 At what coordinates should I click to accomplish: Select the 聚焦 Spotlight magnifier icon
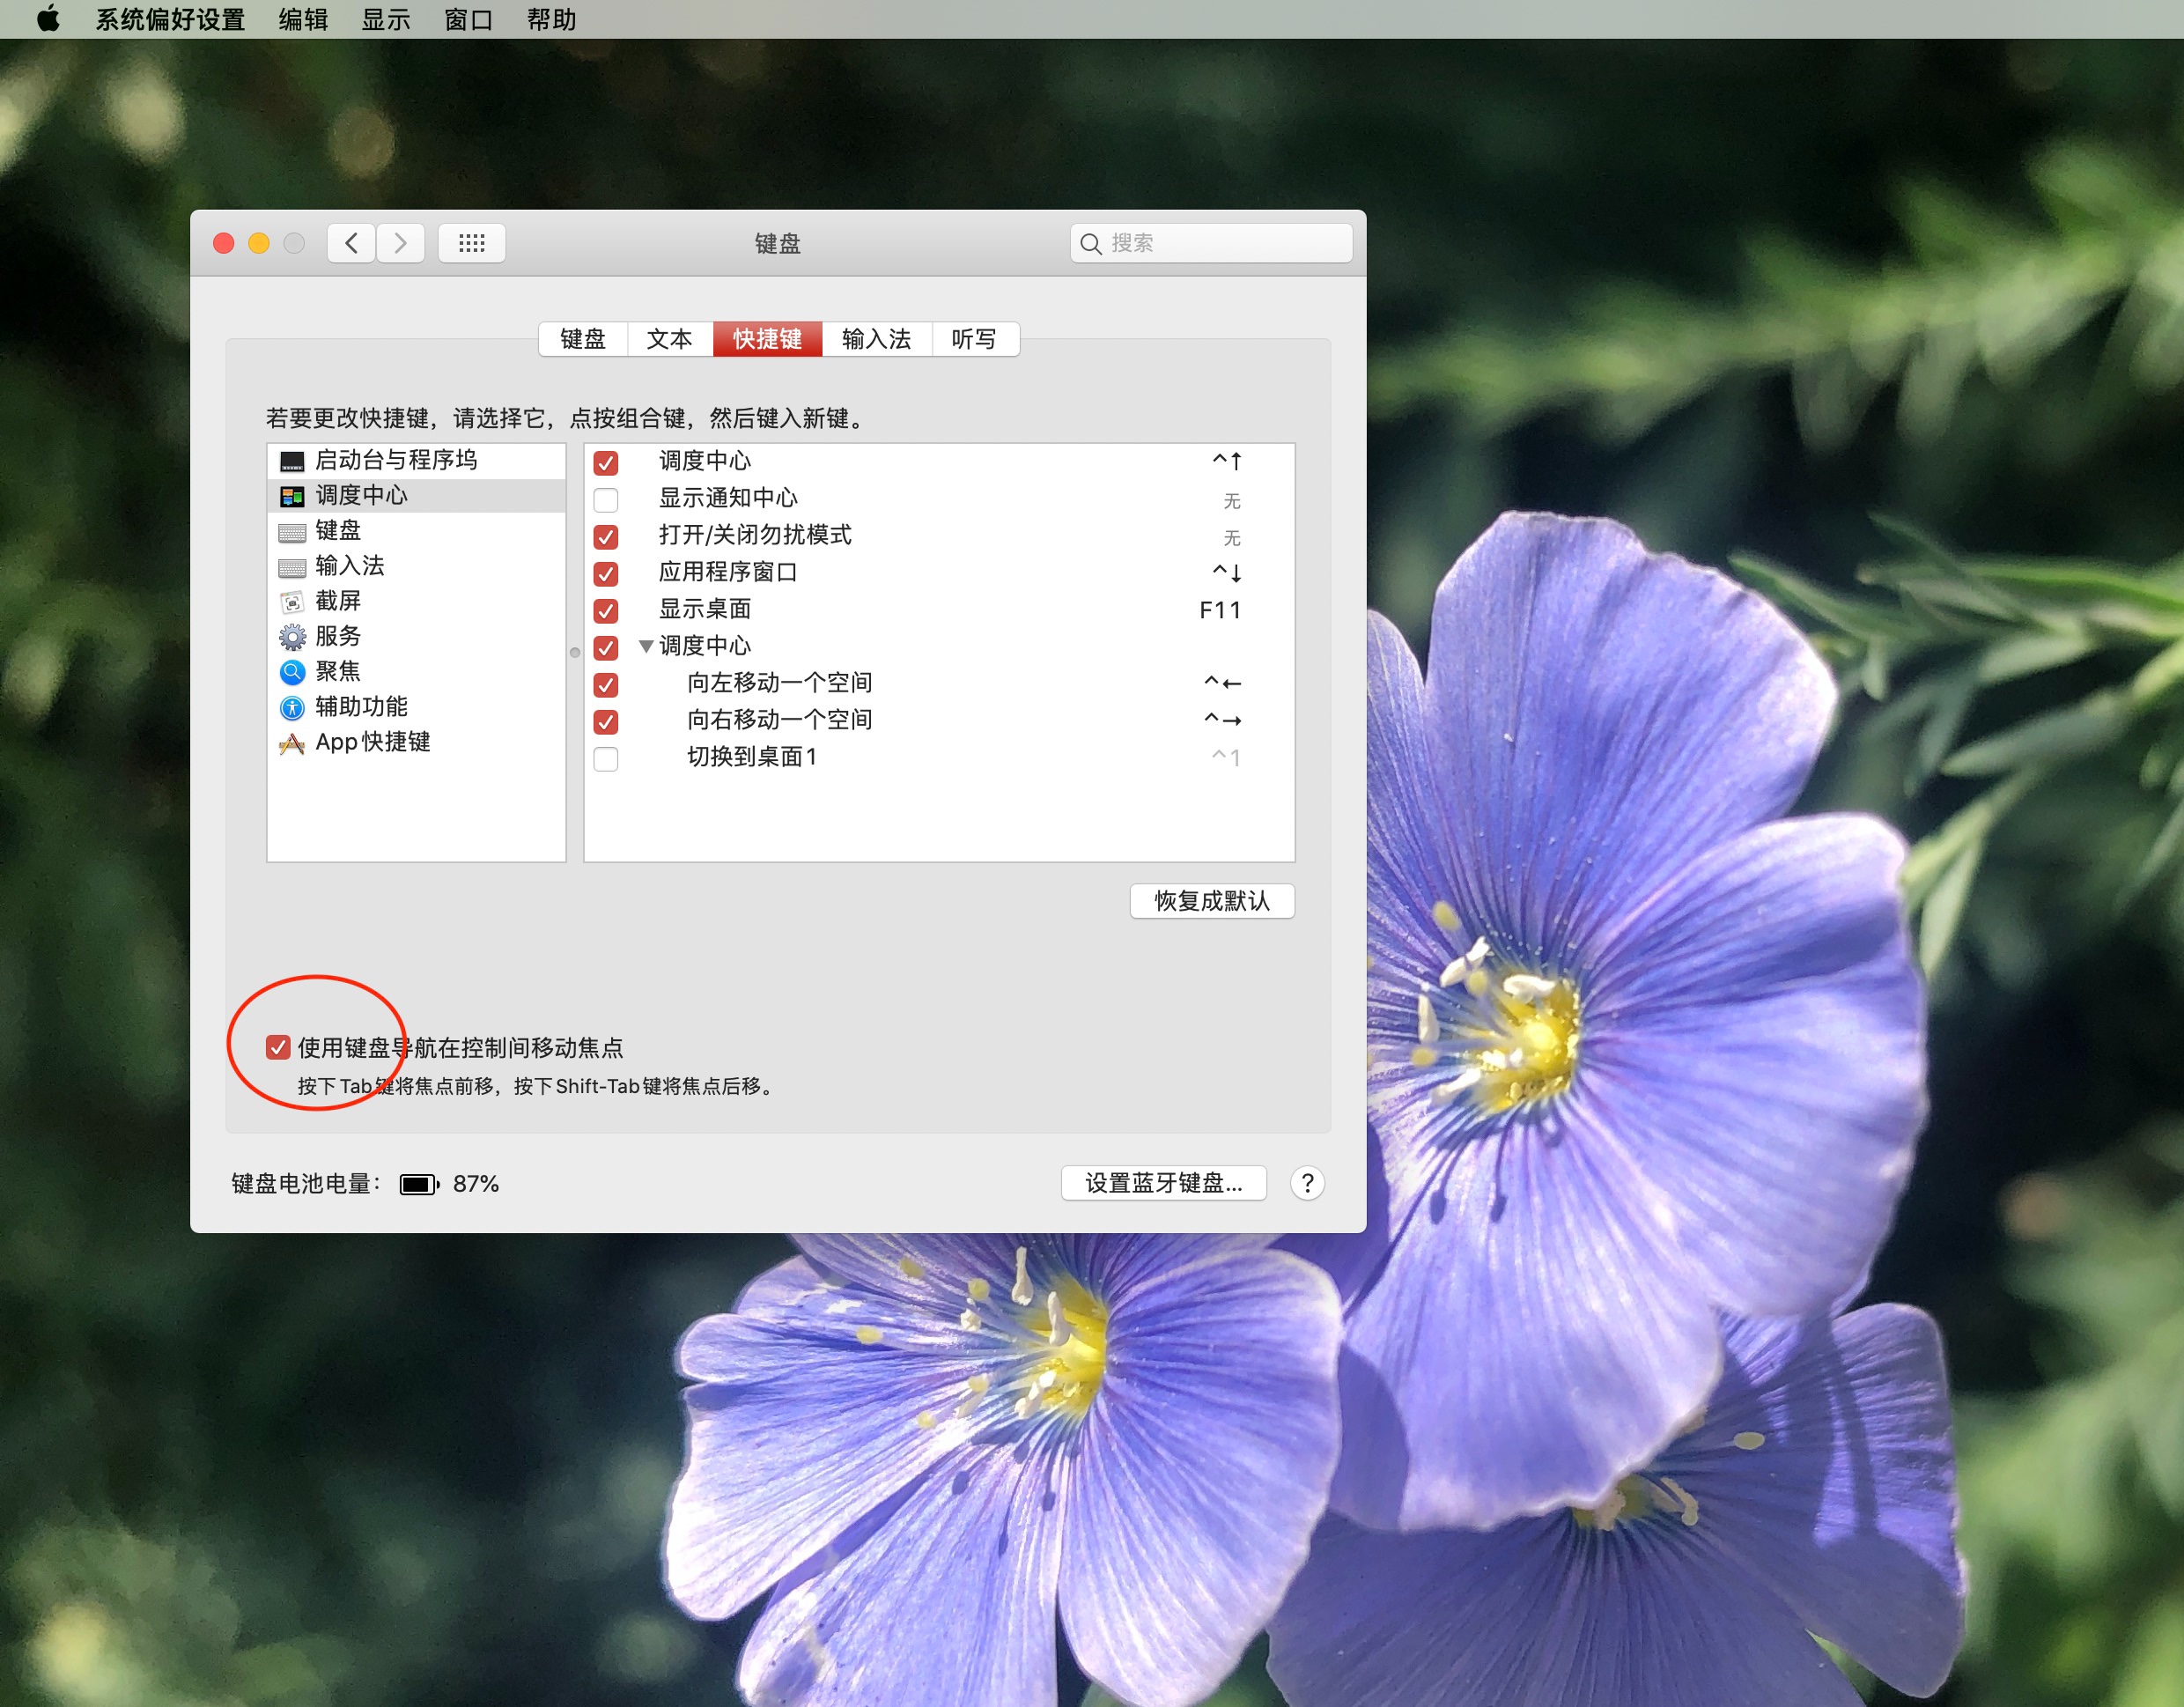point(292,672)
